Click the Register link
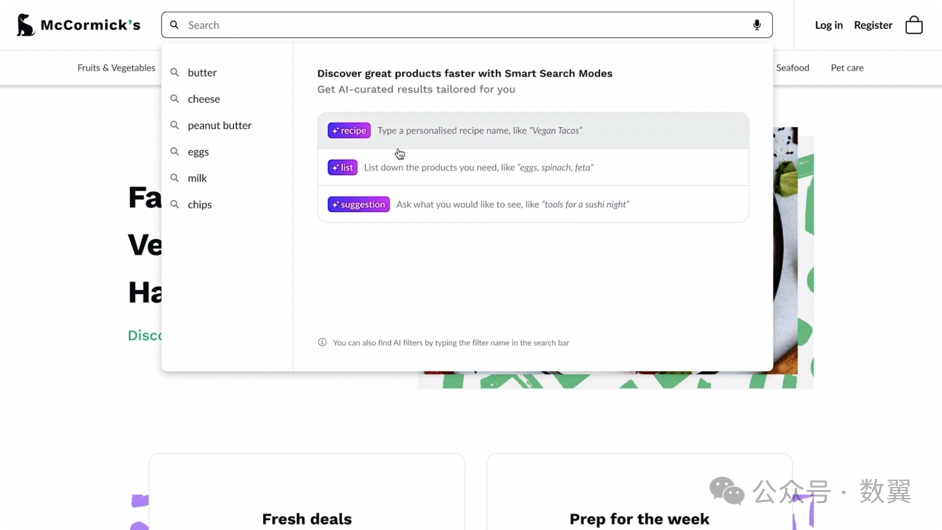The image size is (942, 530). point(873,25)
